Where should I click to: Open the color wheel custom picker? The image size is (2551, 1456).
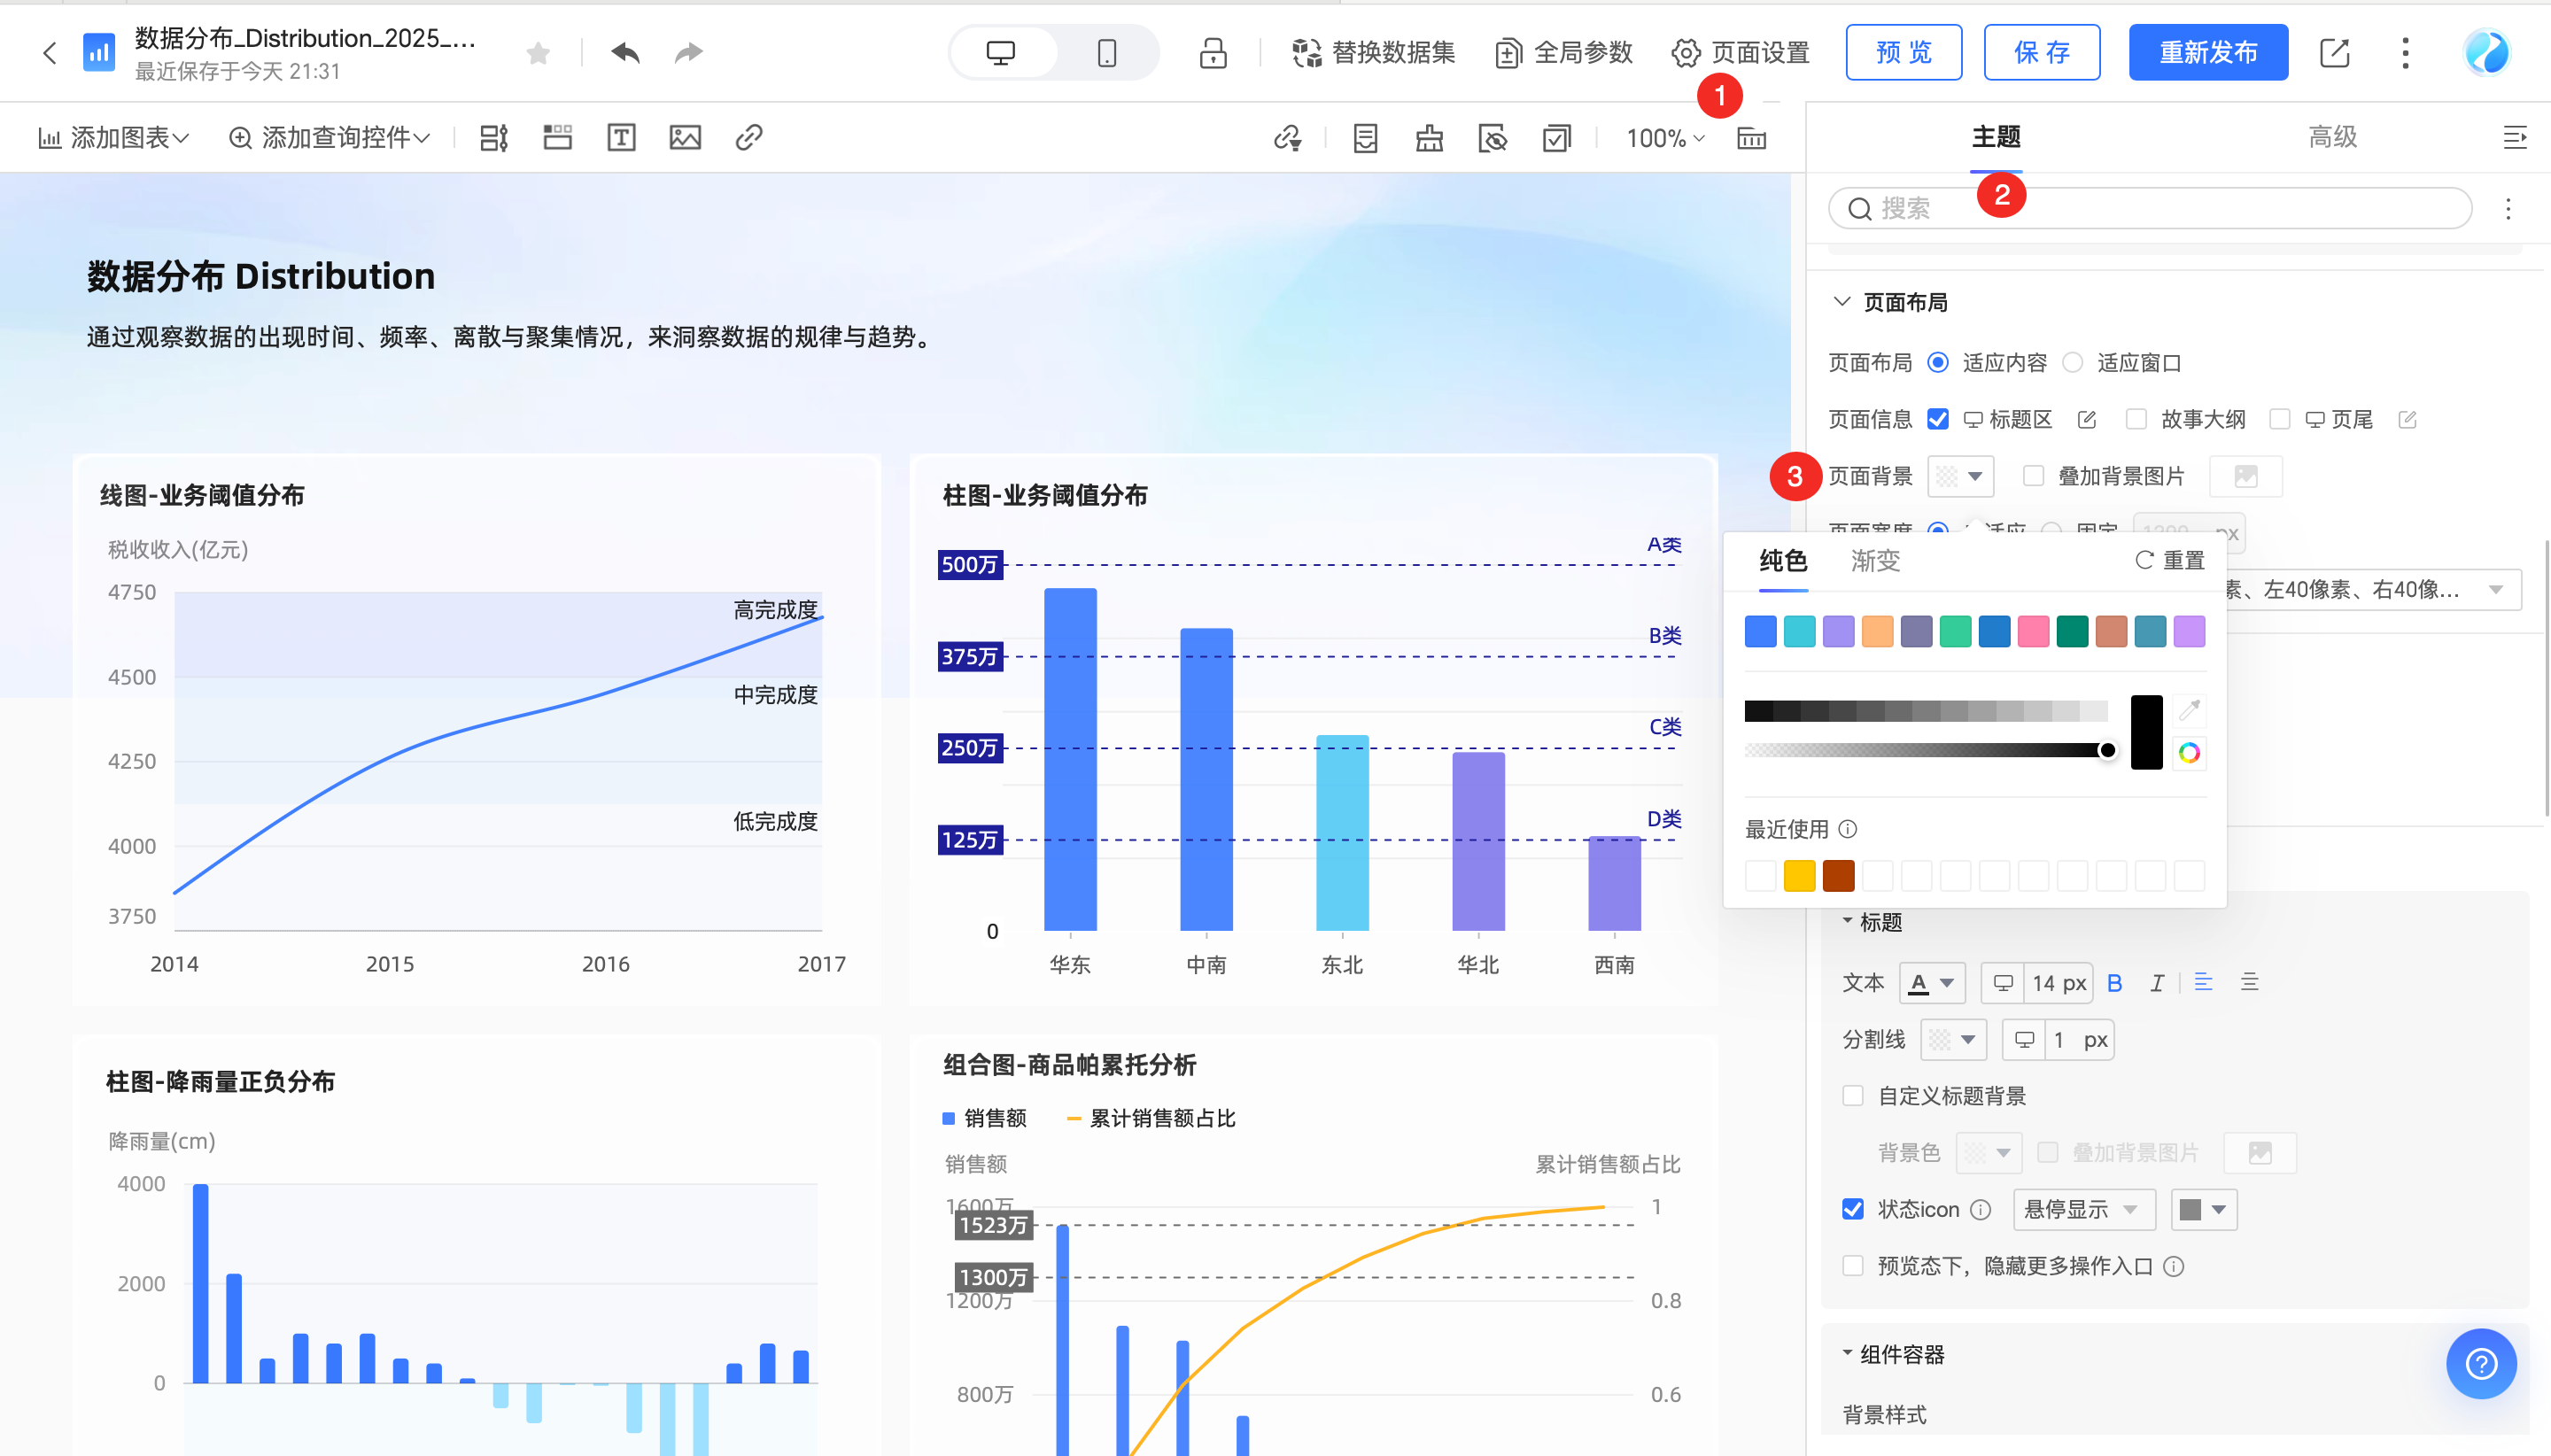pos(2189,753)
